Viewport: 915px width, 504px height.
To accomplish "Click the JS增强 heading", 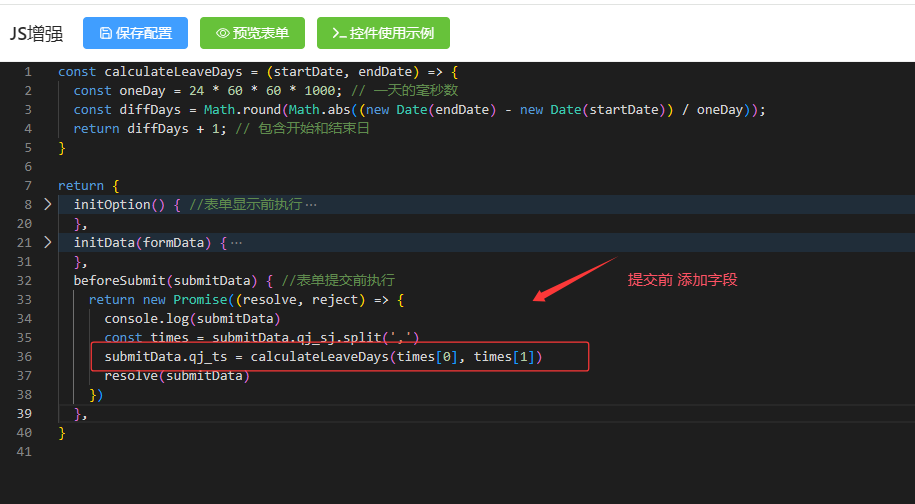I will click(x=36, y=33).
